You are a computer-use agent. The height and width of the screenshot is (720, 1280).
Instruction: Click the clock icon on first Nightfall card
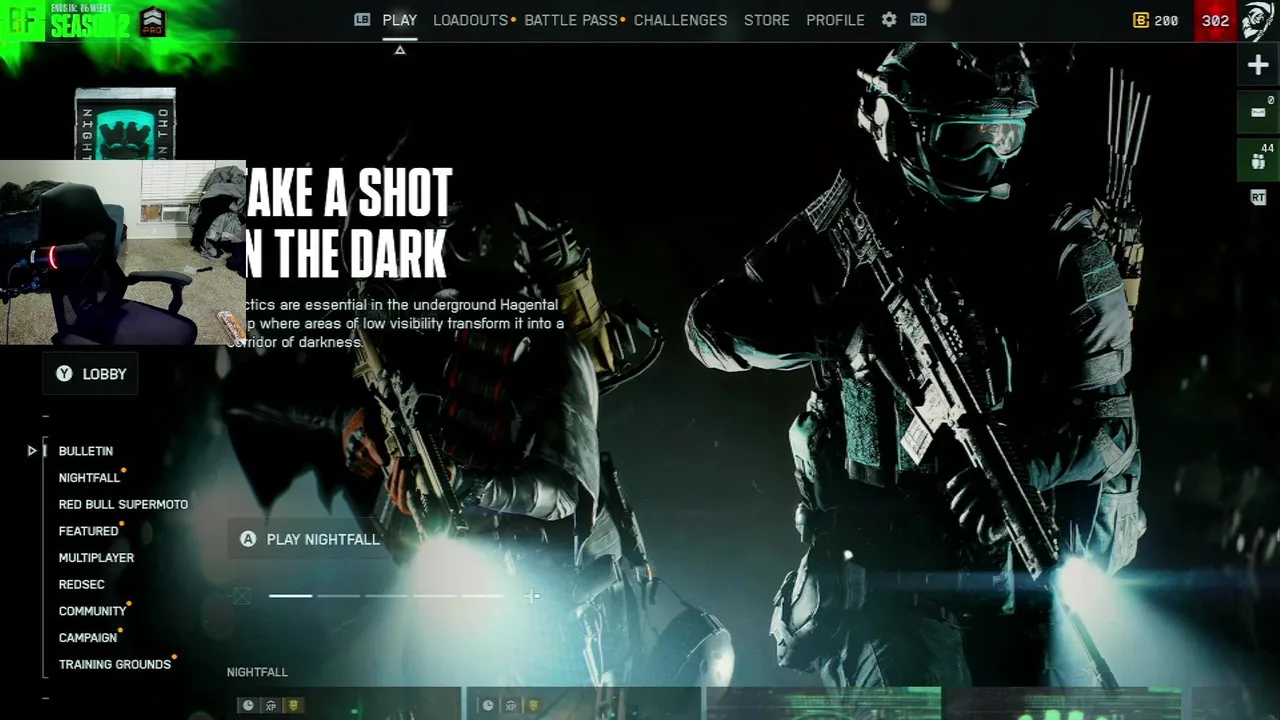[248, 706]
